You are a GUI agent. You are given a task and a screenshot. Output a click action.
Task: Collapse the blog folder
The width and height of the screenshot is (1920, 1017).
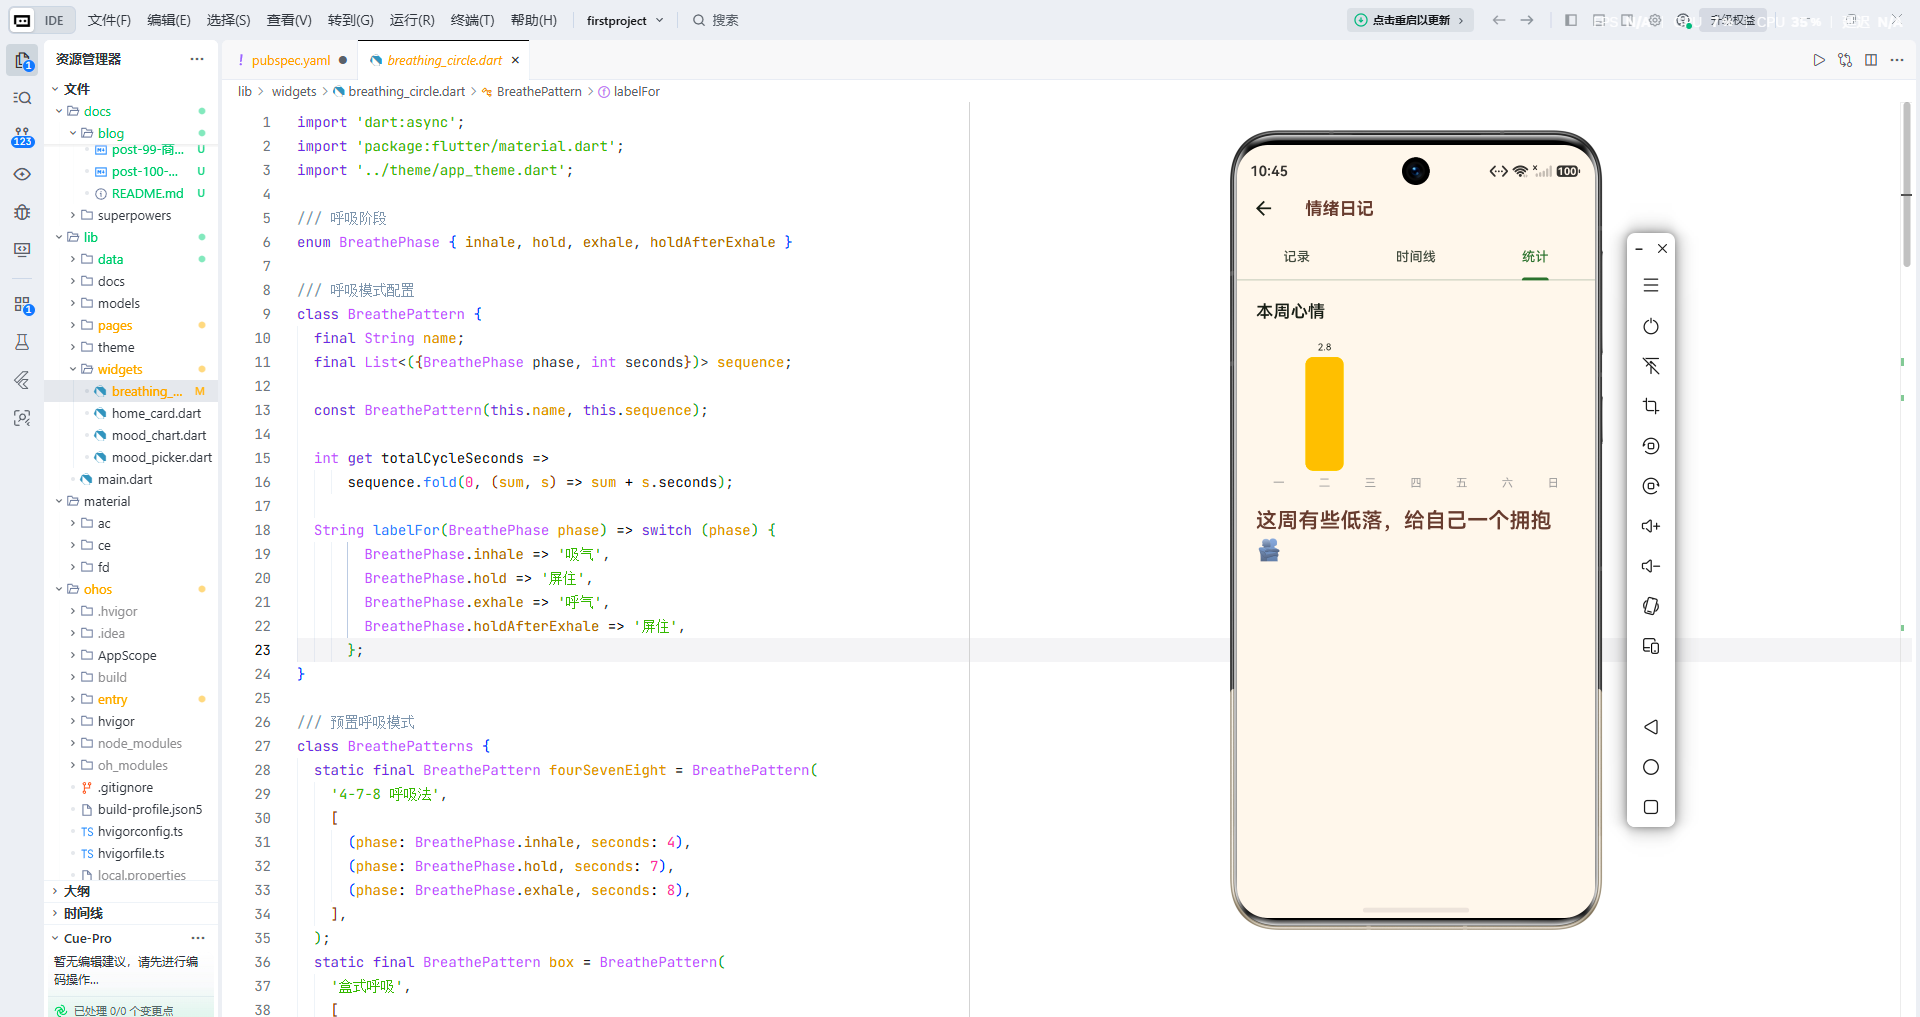coord(73,133)
